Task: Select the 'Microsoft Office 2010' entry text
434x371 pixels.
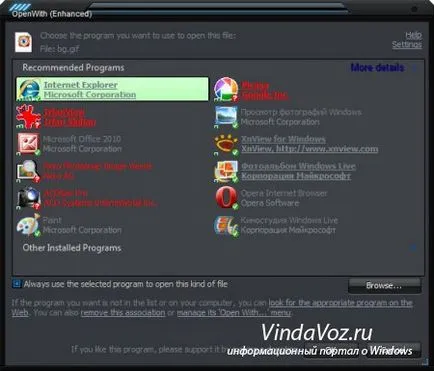Action: [82, 139]
